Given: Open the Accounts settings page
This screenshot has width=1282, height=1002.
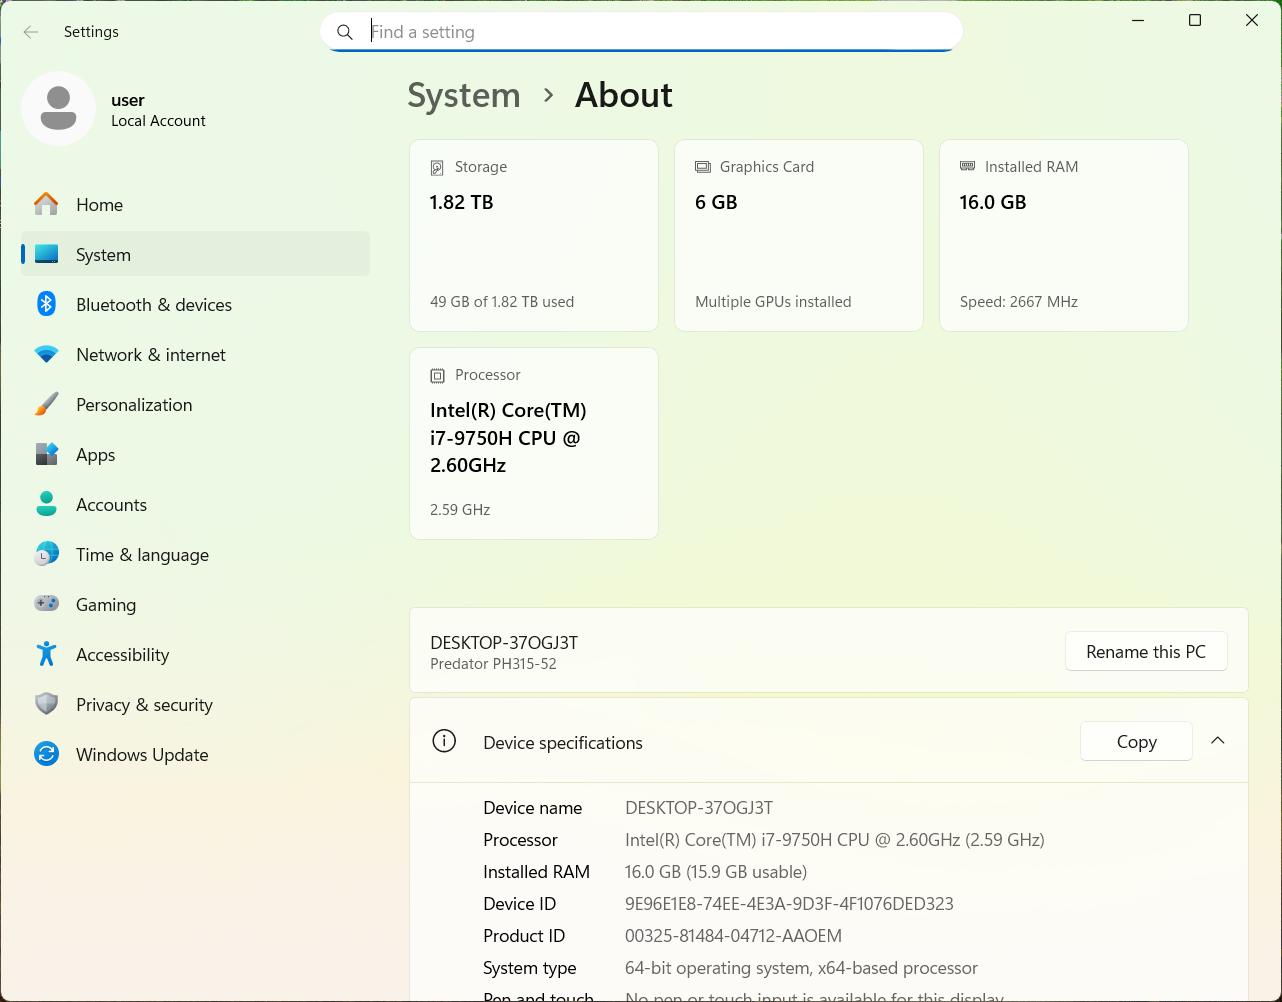Looking at the screenshot, I should (111, 505).
